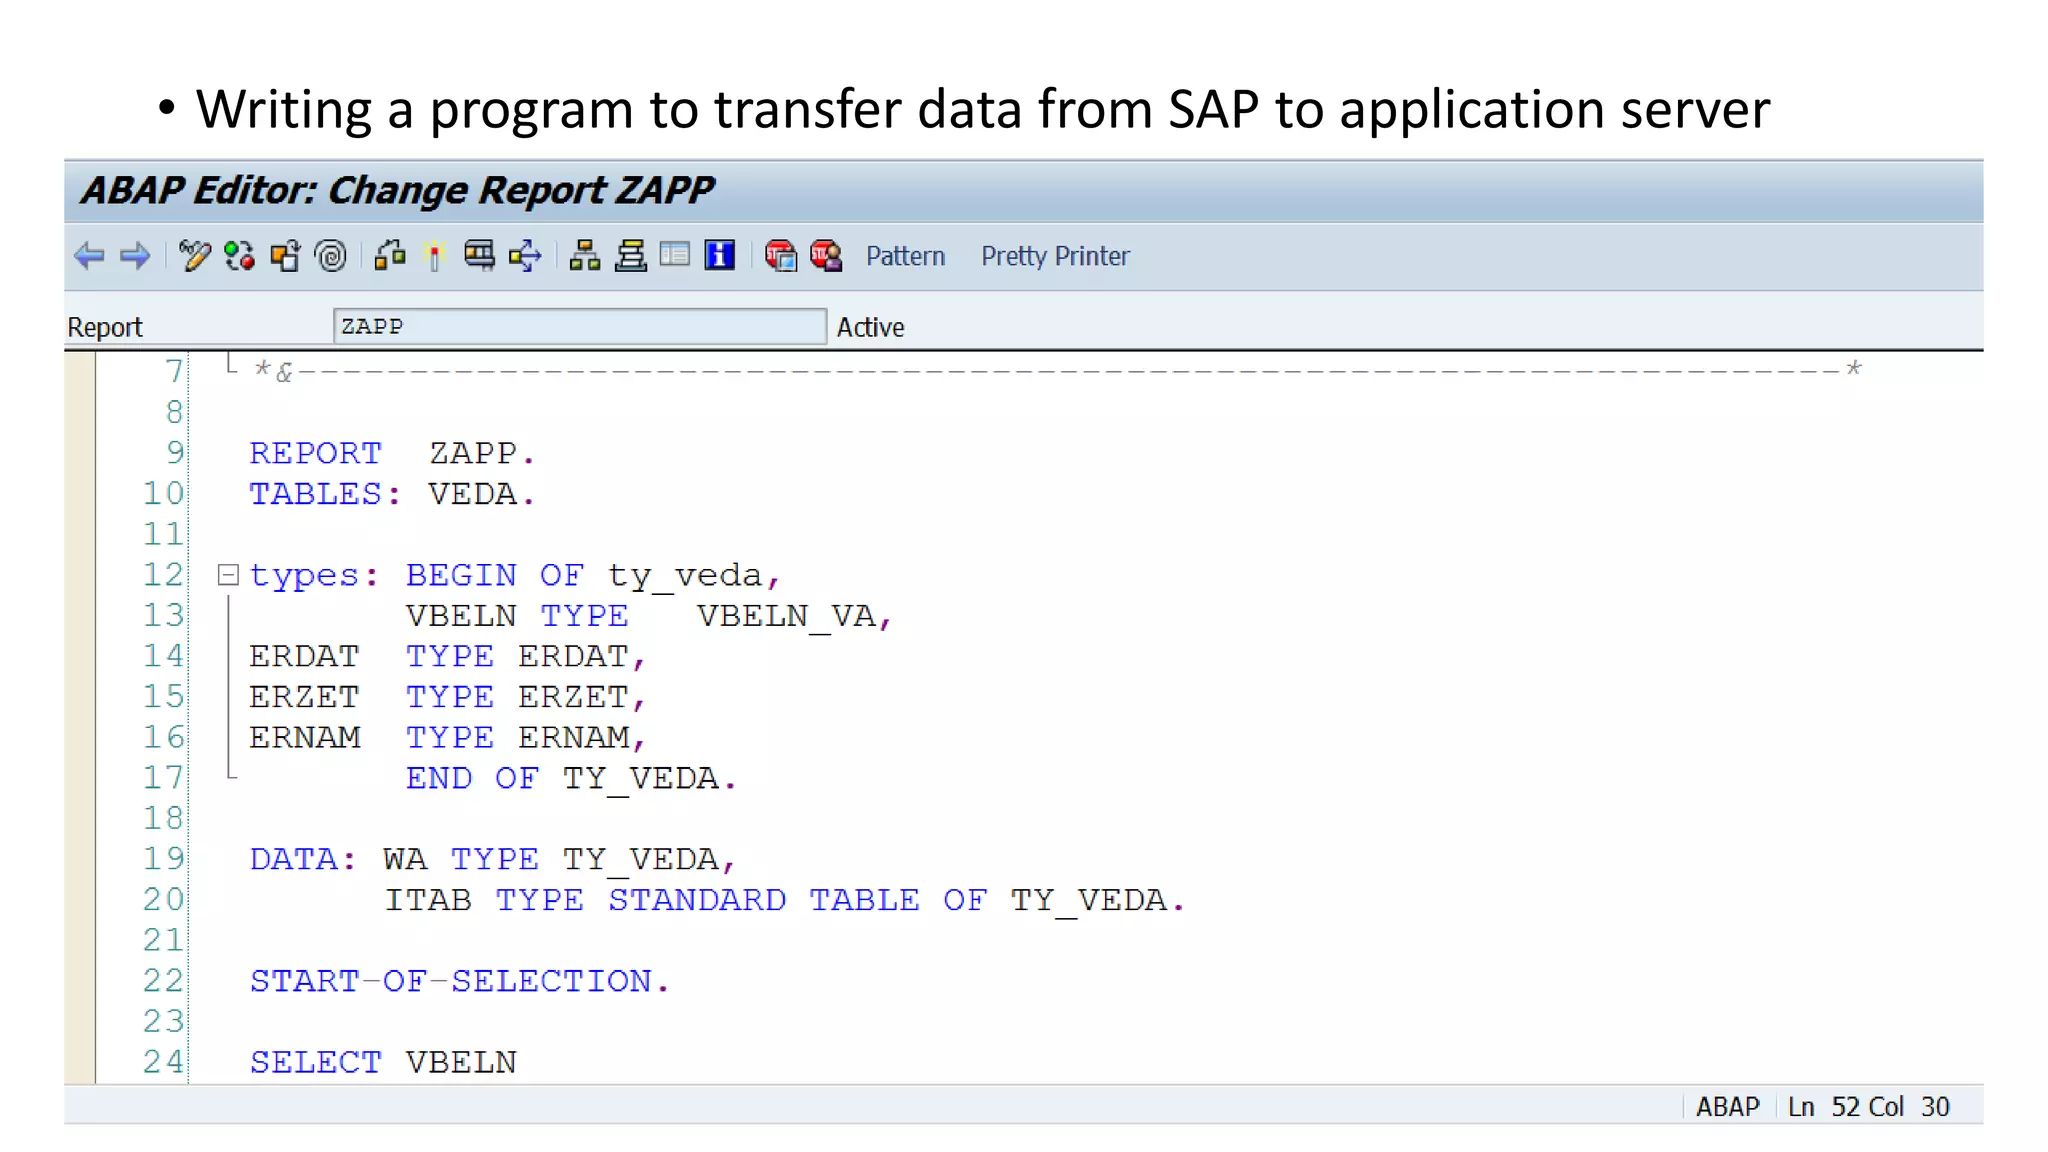Click the Report name field ZAPP
This screenshot has width=2048, height=1152.
(579, 326)
